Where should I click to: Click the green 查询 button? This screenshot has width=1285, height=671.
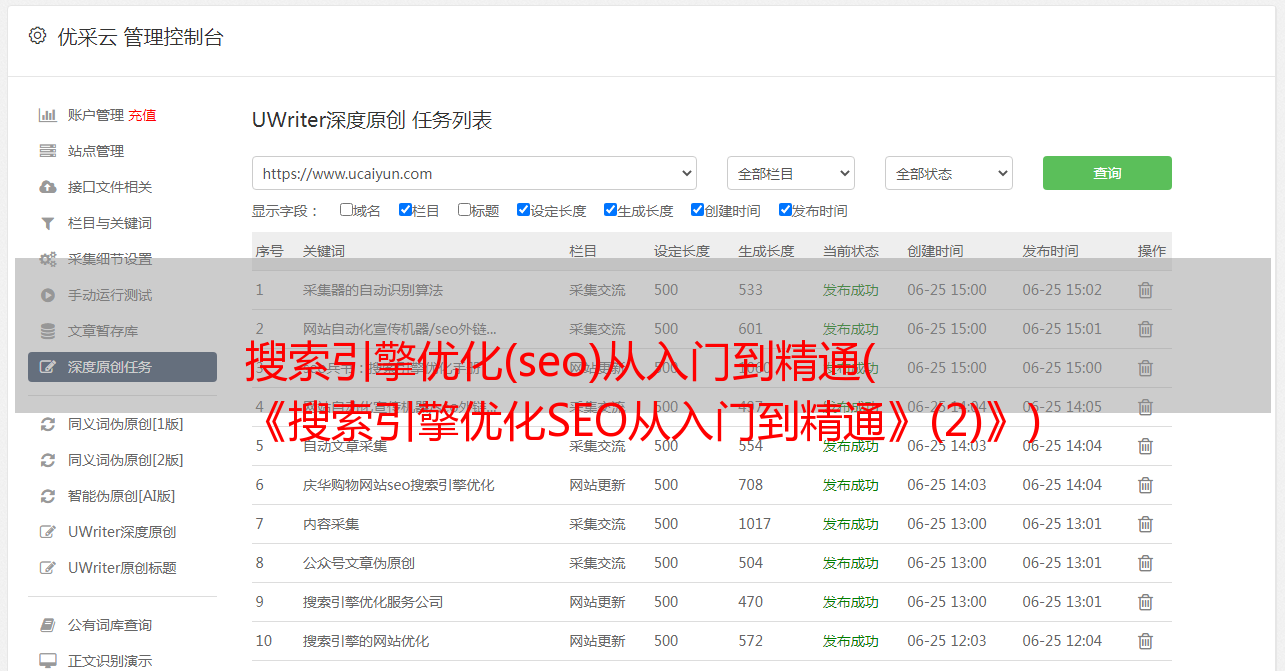pyautogui.click(x=1107, y=173)
